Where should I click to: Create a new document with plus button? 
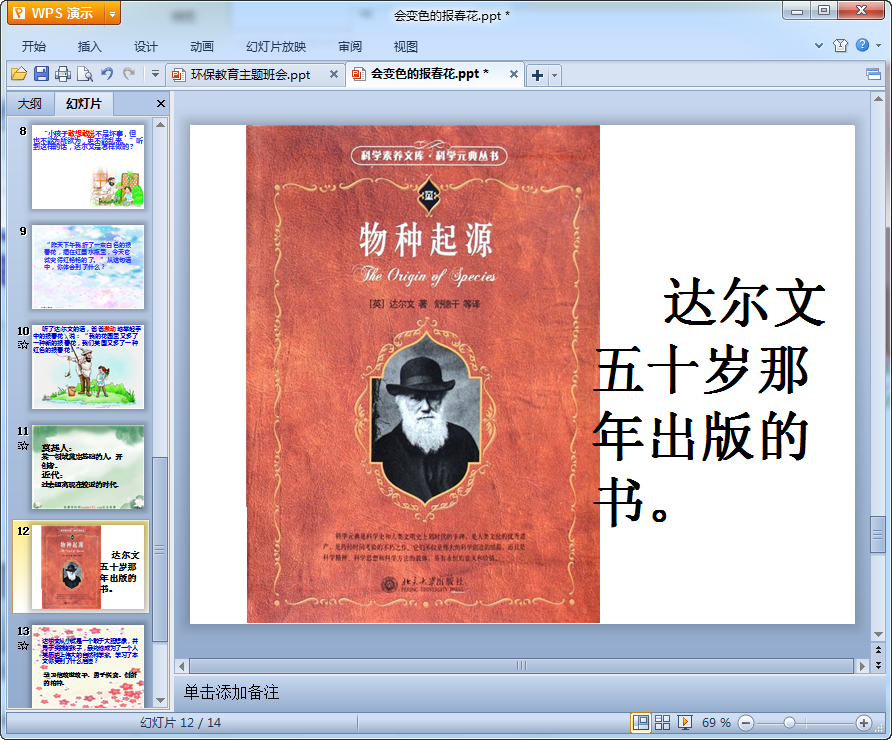pos(537,75)
